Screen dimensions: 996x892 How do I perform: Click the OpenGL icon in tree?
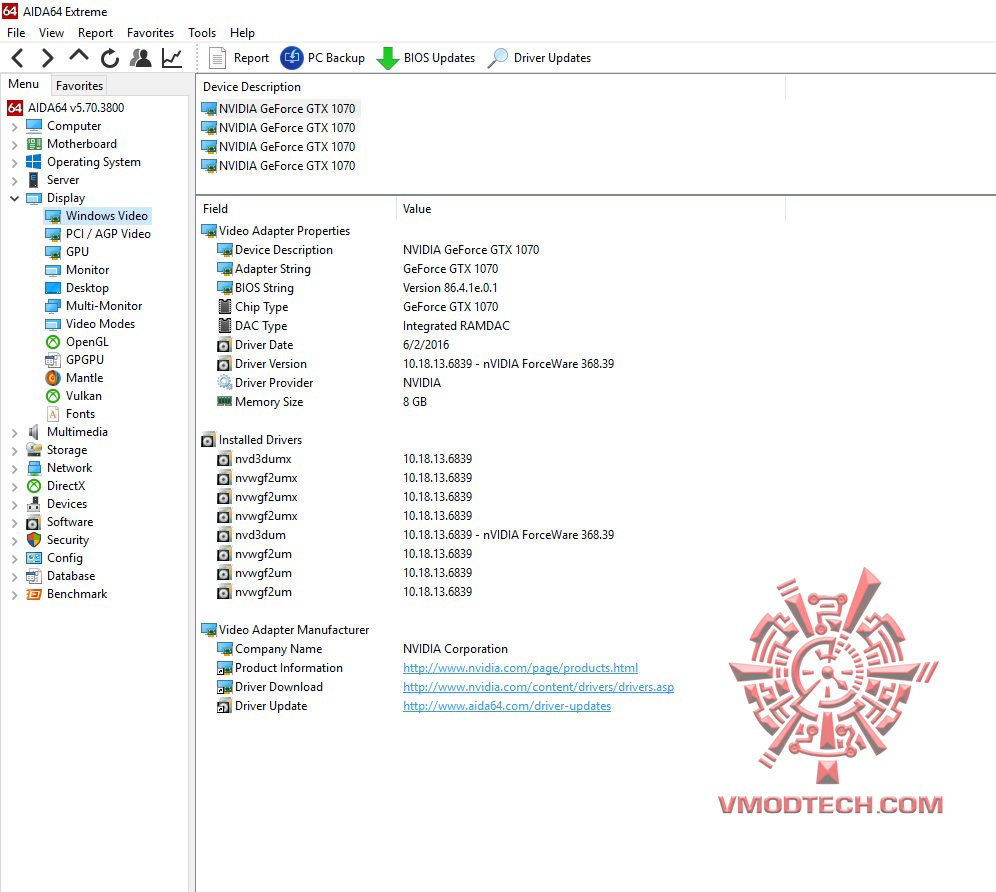click(53, 342)
